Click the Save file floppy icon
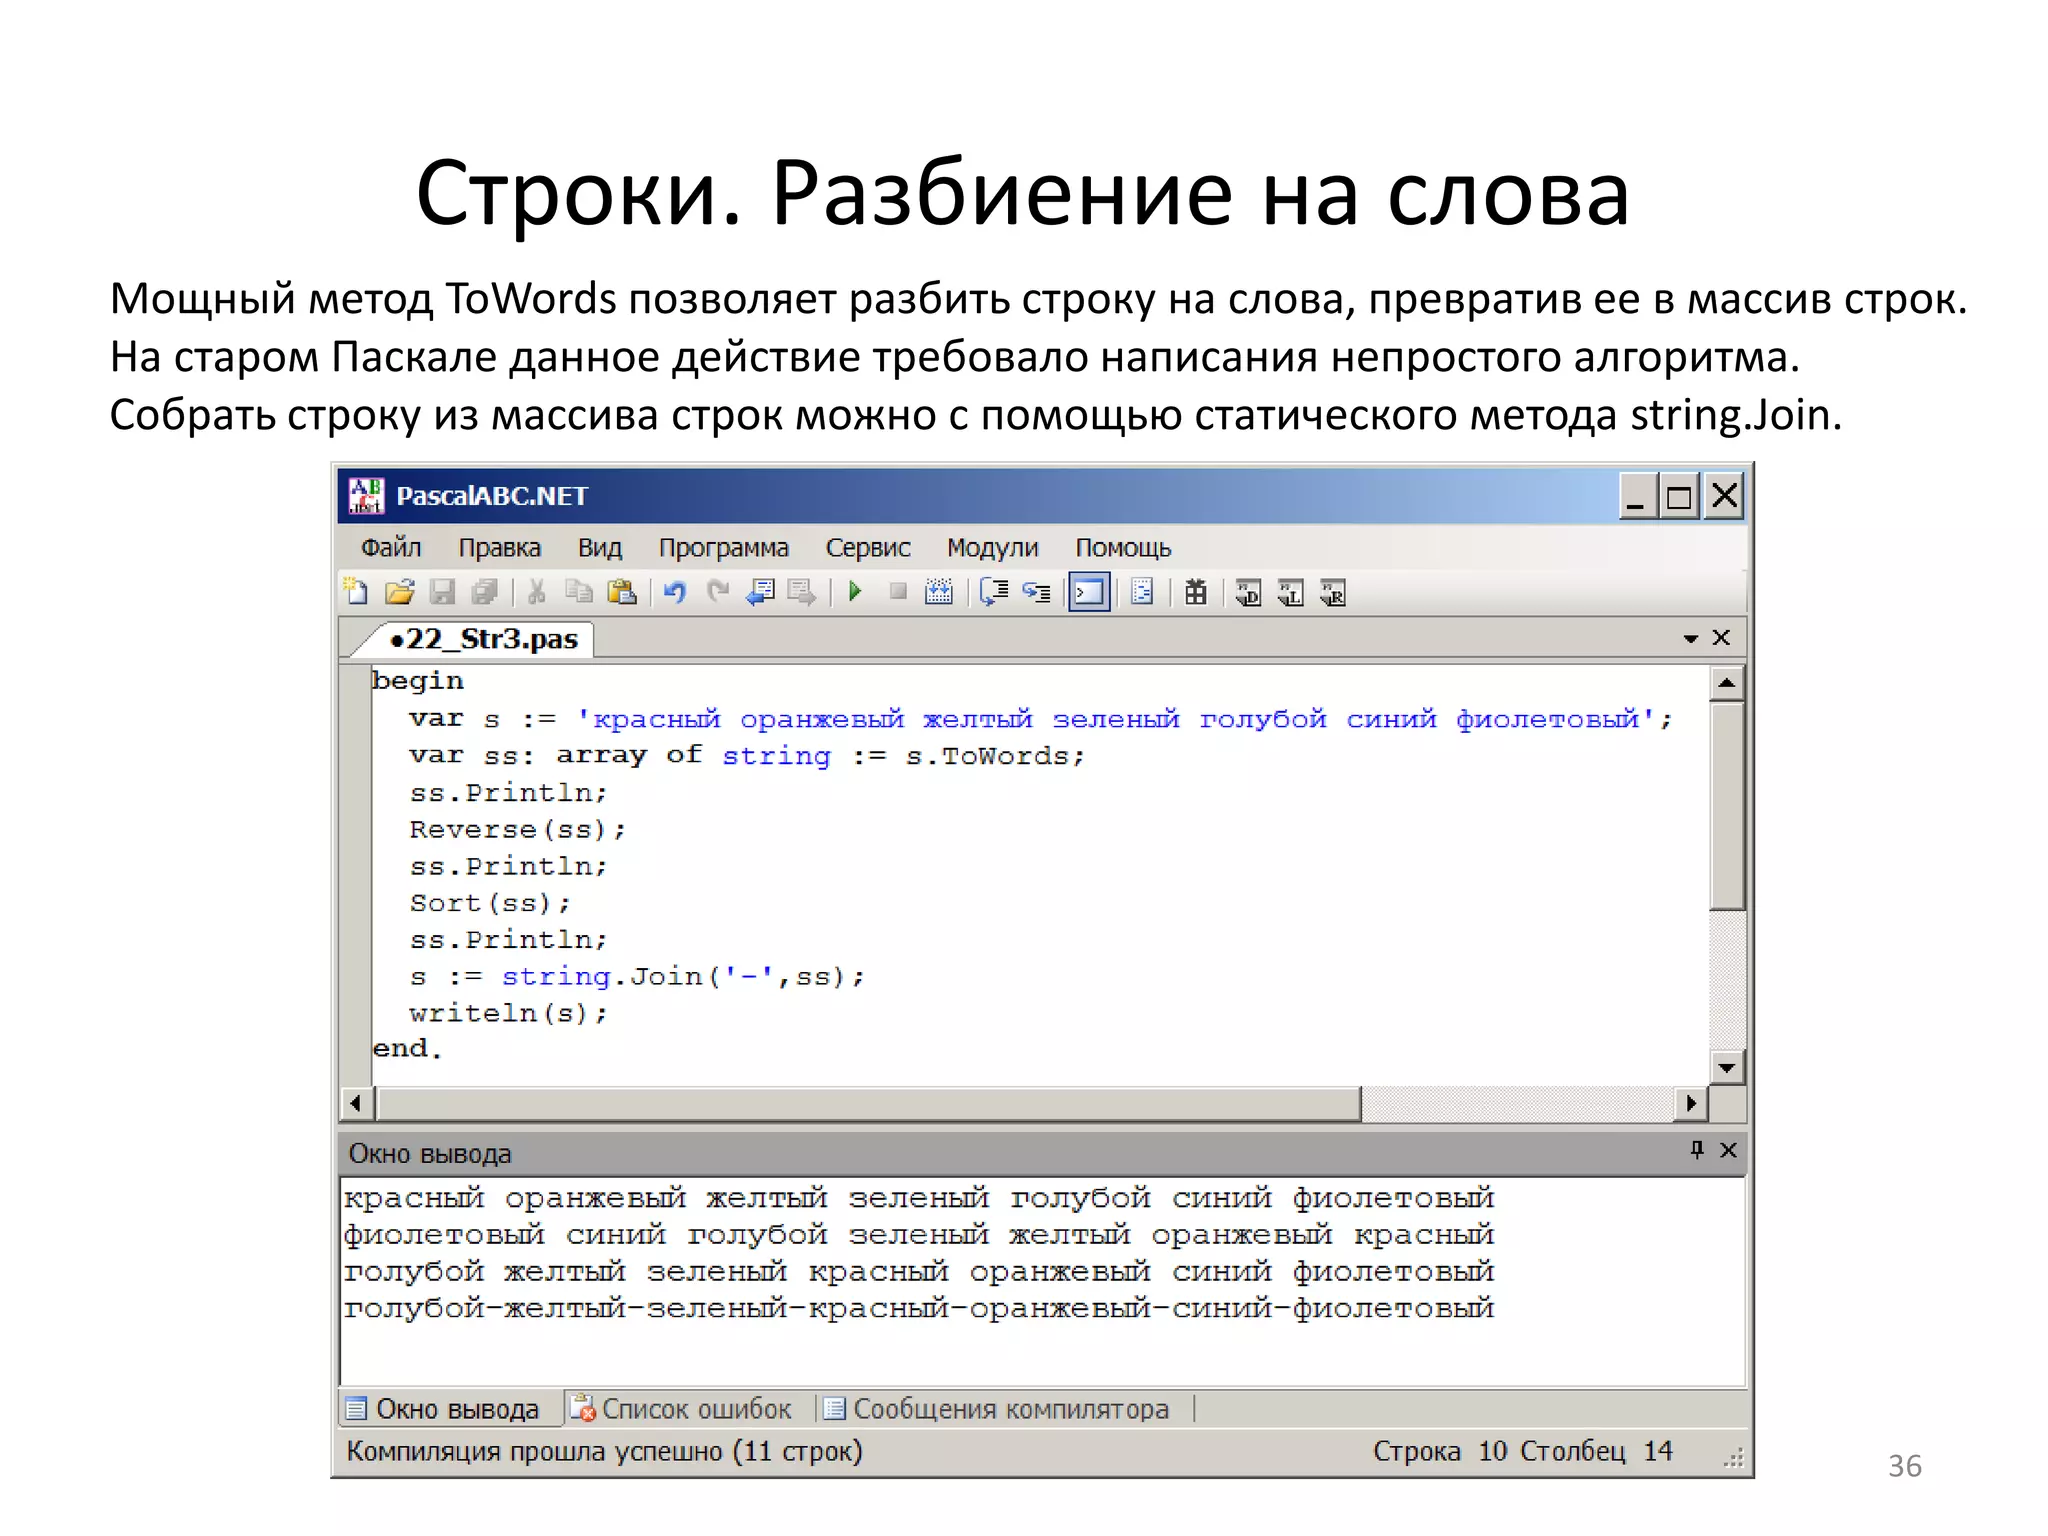The width and height of the screenshot is (2048, 1536). 442,592
